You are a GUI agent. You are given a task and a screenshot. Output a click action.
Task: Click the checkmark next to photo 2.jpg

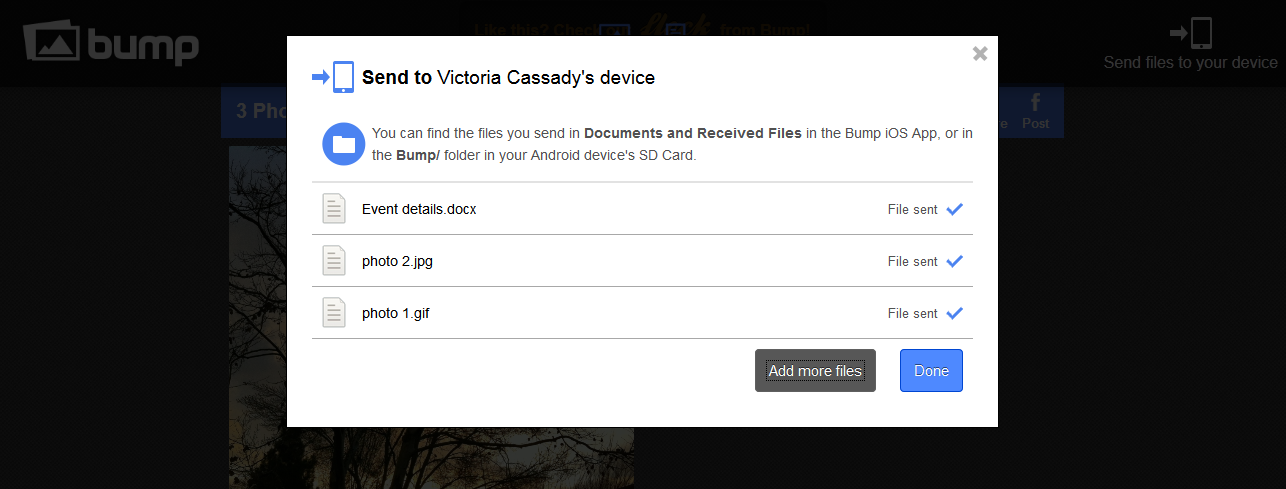tap(954, 261)
